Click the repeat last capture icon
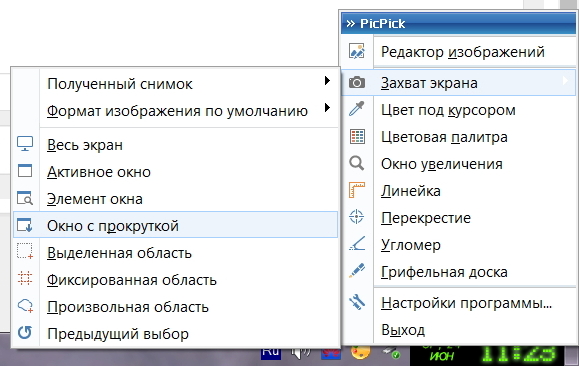Image resolution: width=579 pixels, height=366 pixels. (25, 332)
